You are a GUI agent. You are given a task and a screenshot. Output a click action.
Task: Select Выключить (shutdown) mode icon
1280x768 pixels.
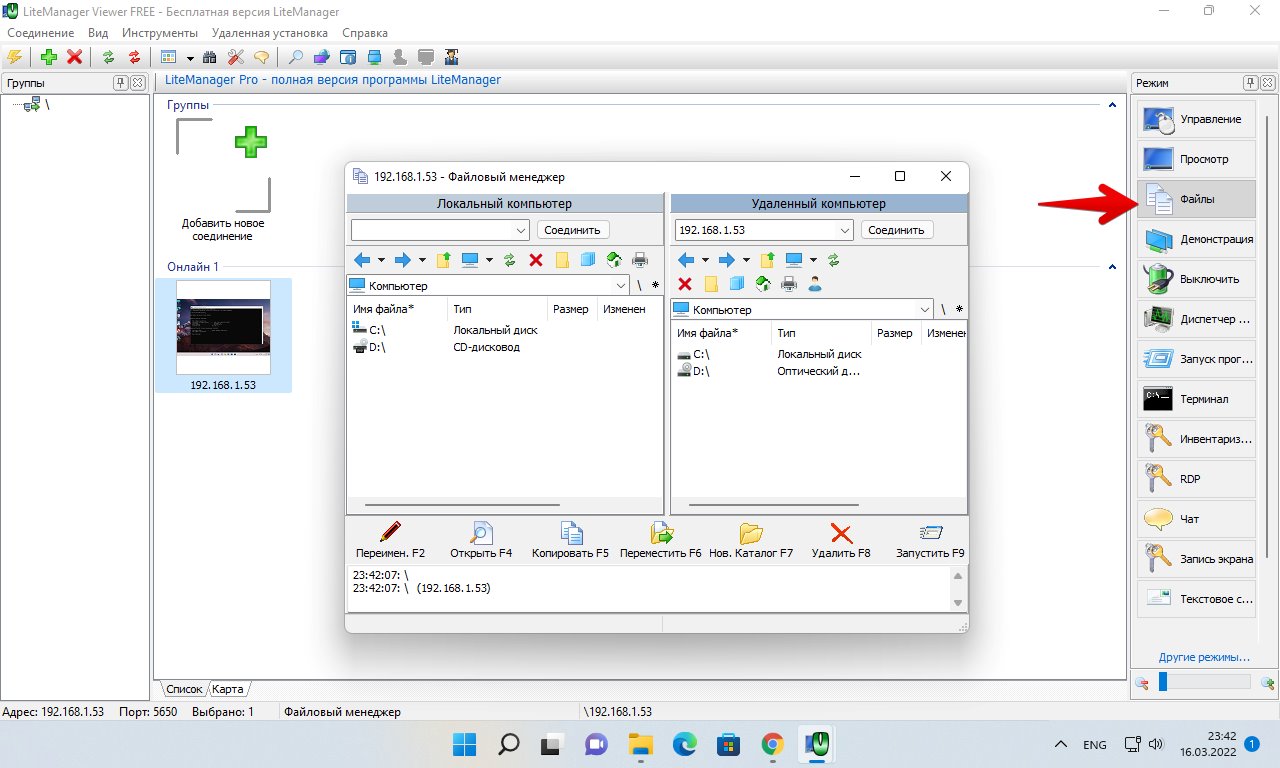(x=1196, y=279)
